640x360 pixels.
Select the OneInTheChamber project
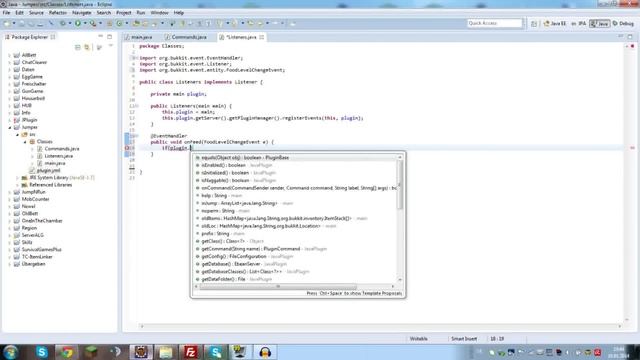click(42, 221)
